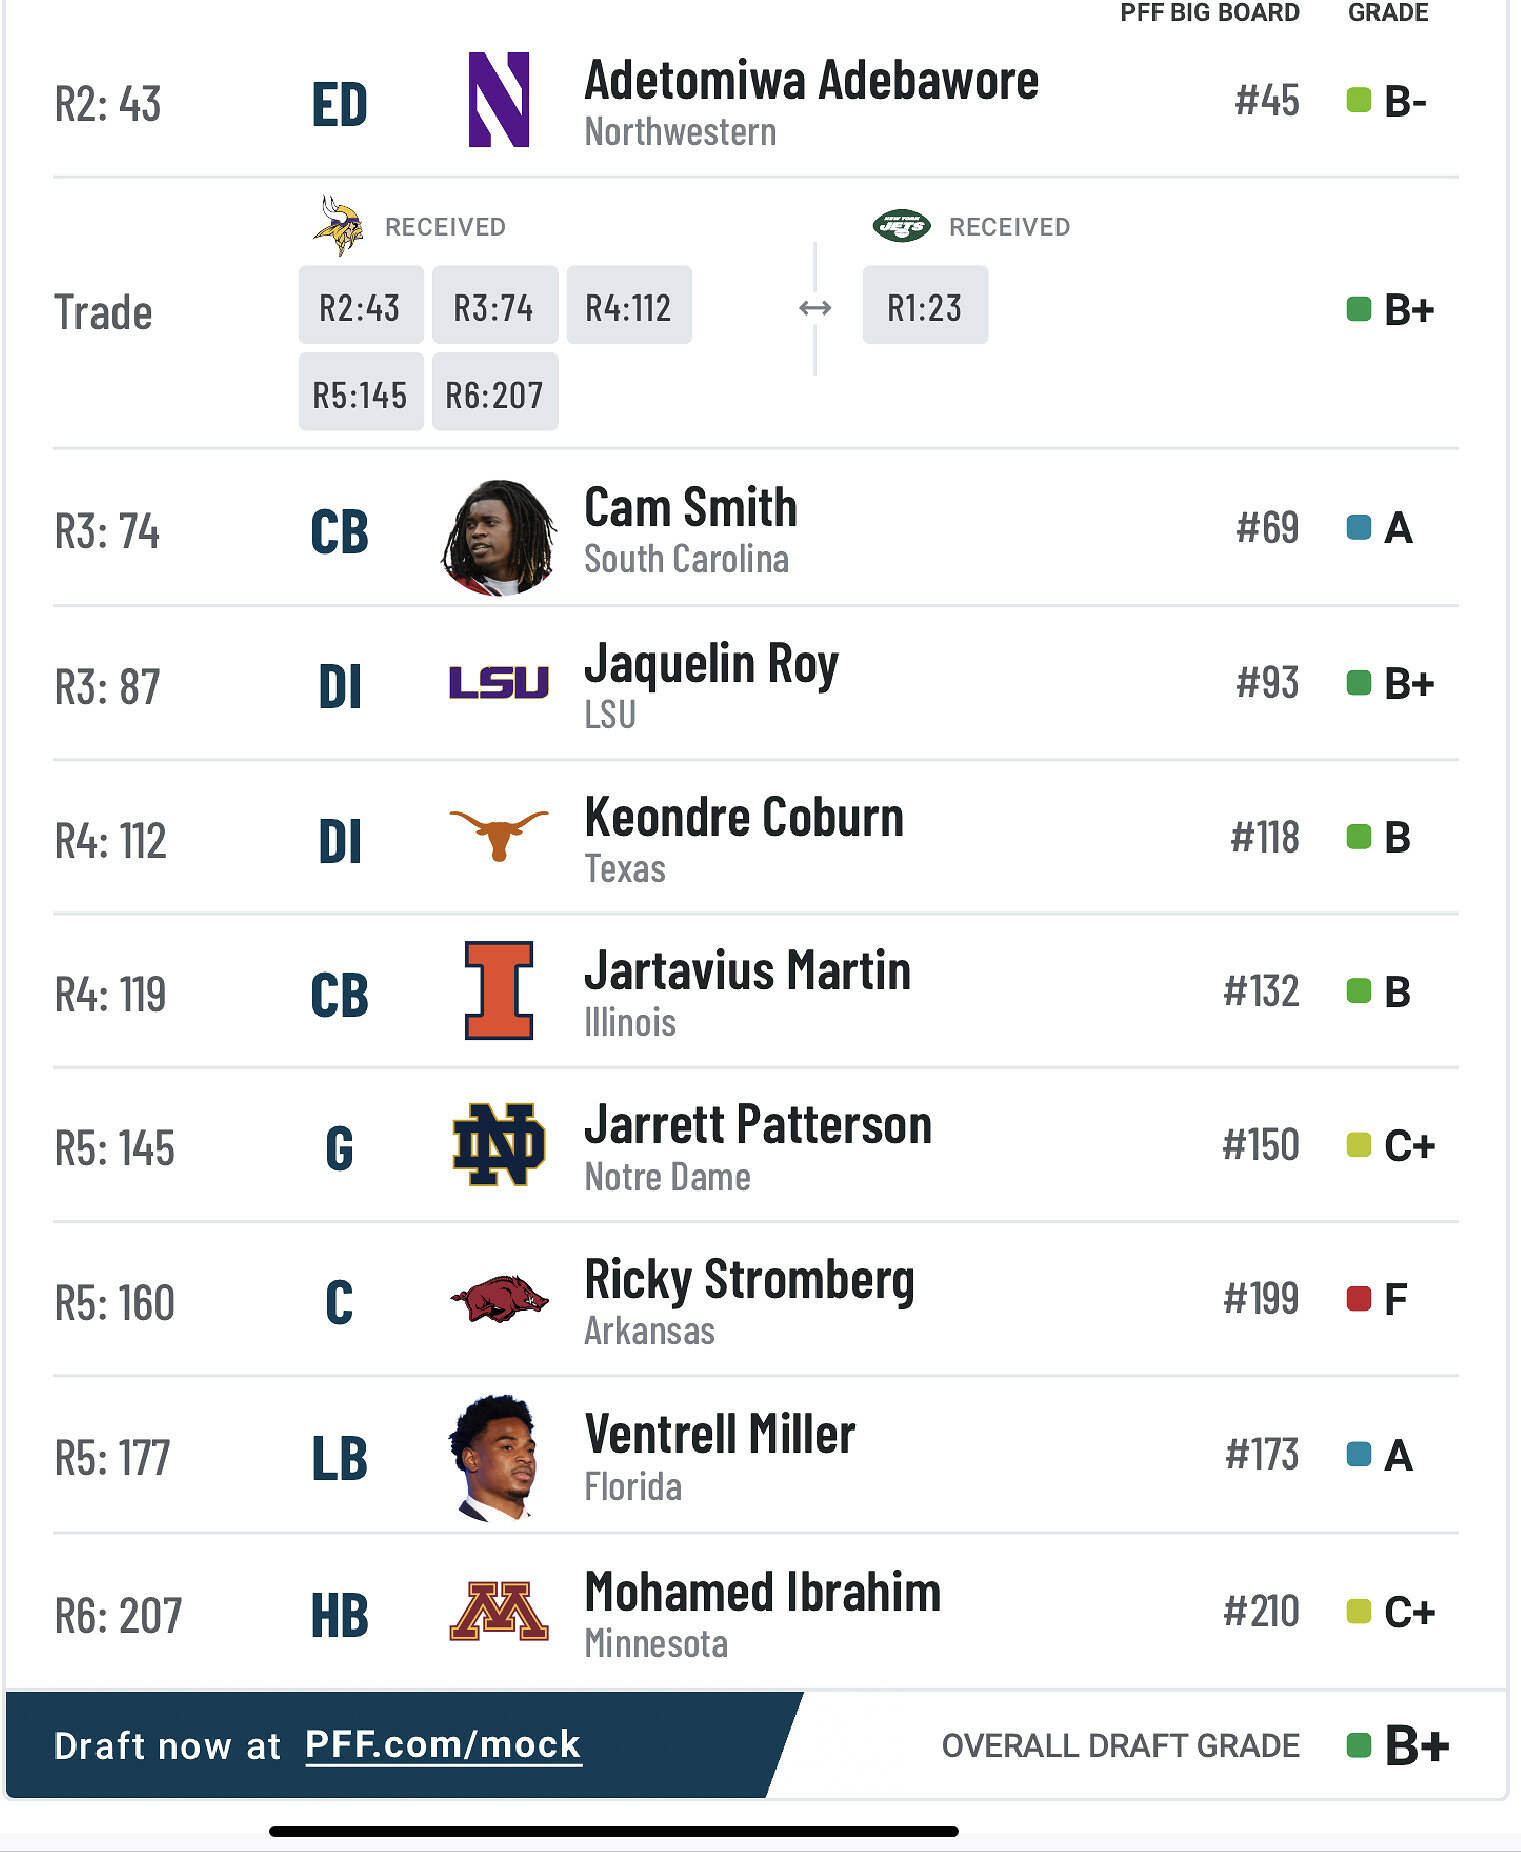The height and width of the screenshot is (1852, 1521).
Task: Open the PFF.com/mock link
Action: (x=443, y=1745)
